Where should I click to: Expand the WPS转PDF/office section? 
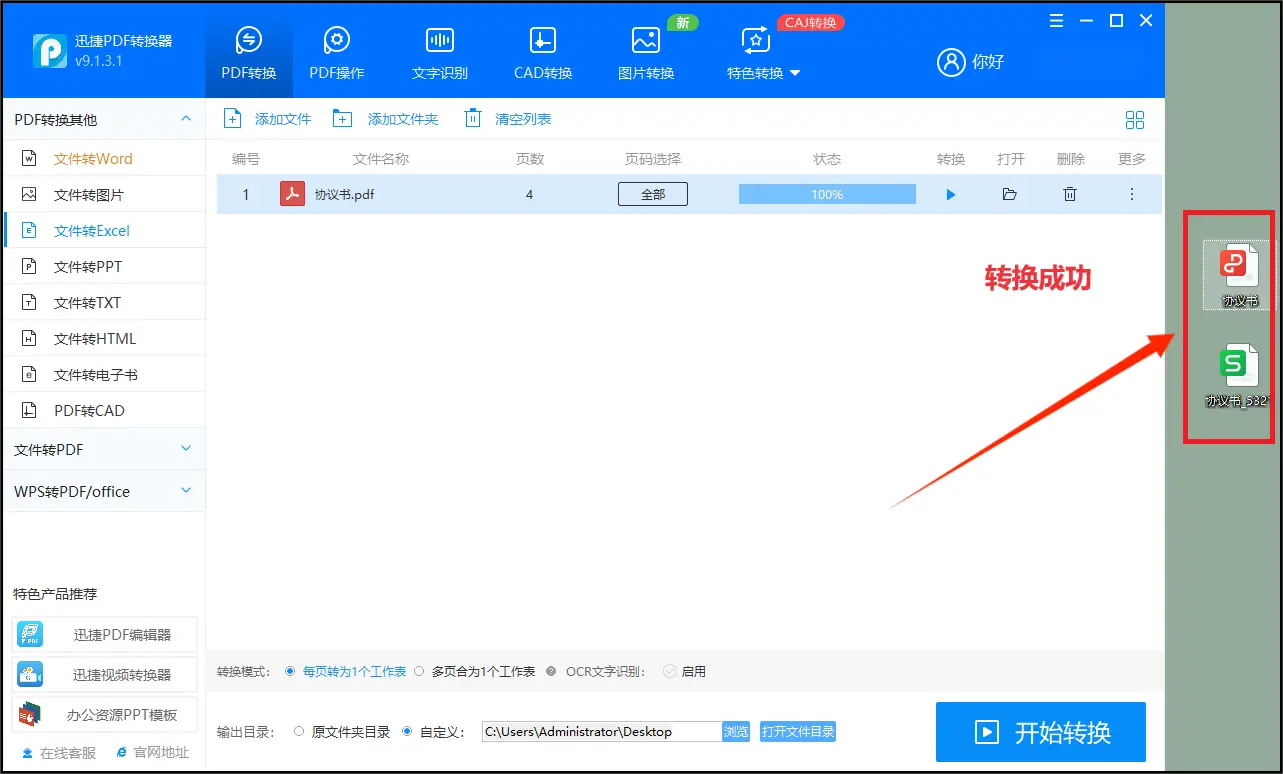pos(104,491)
